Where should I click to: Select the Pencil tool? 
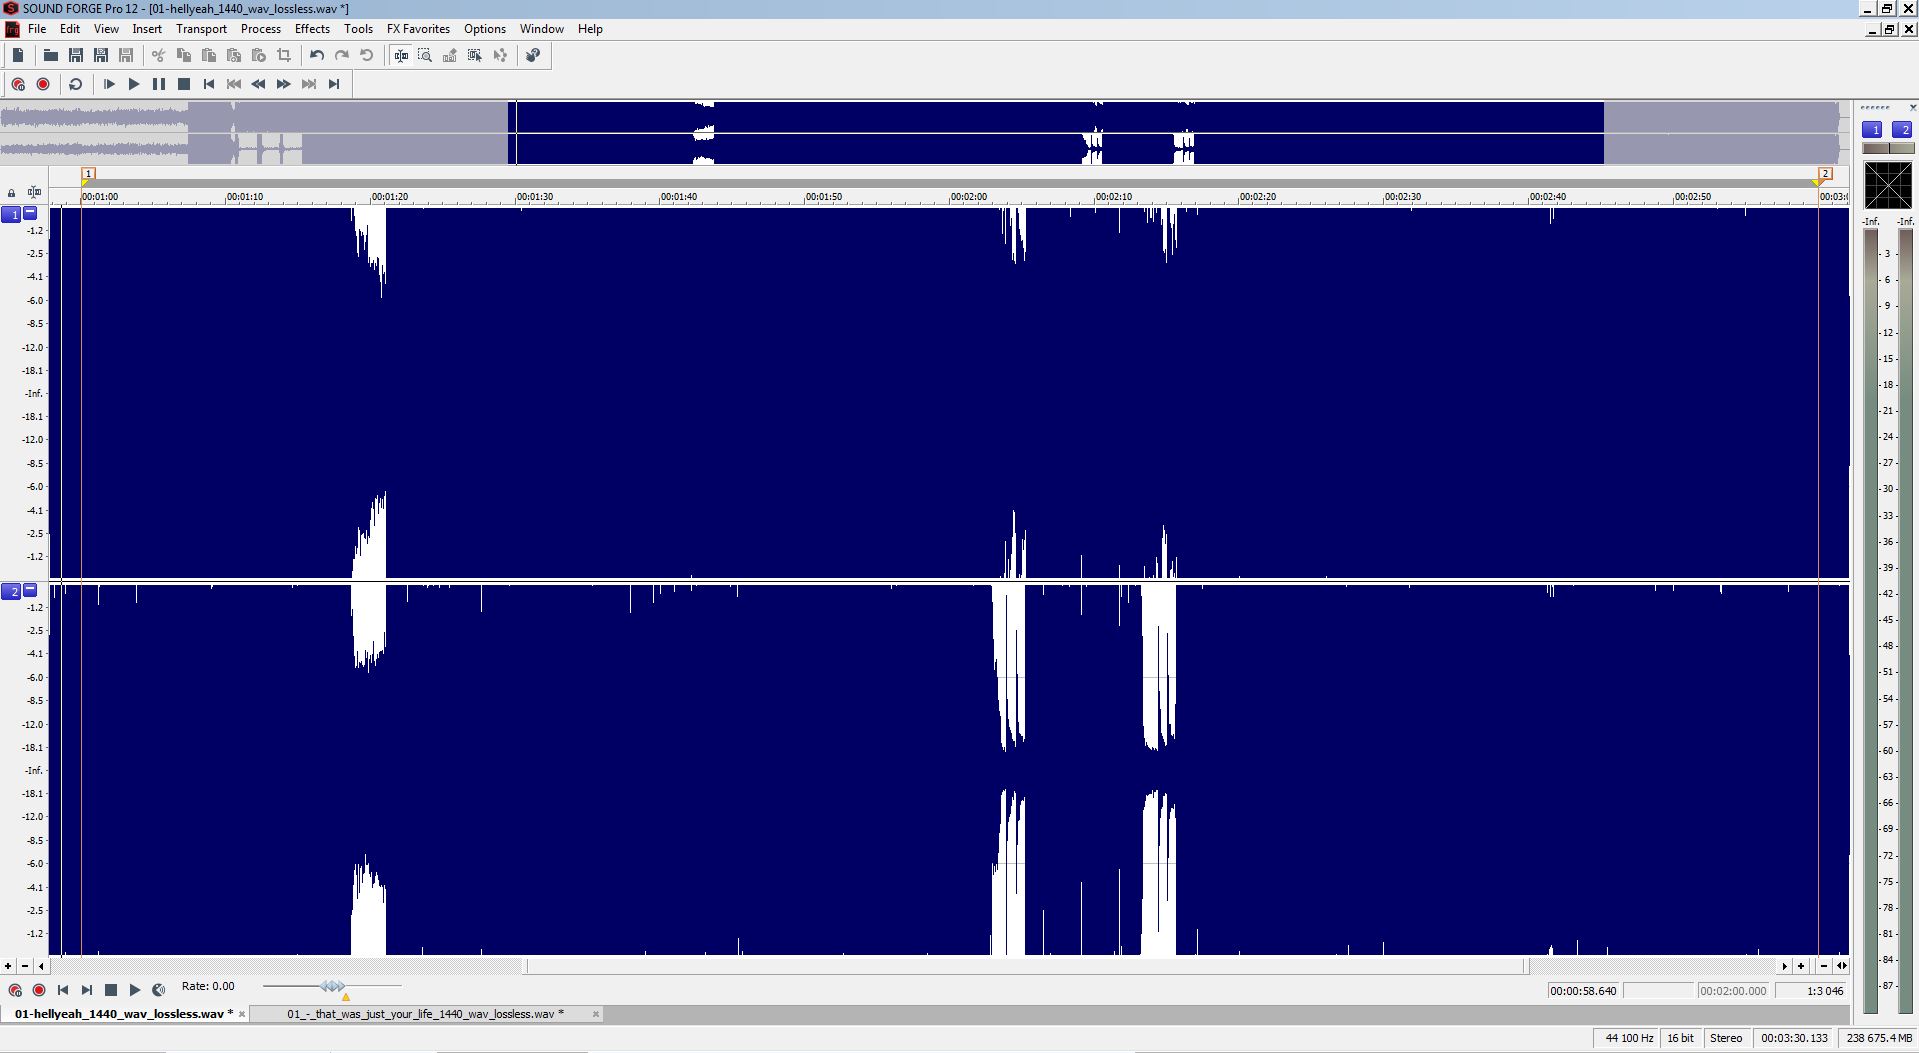click(x=450, y=56)
